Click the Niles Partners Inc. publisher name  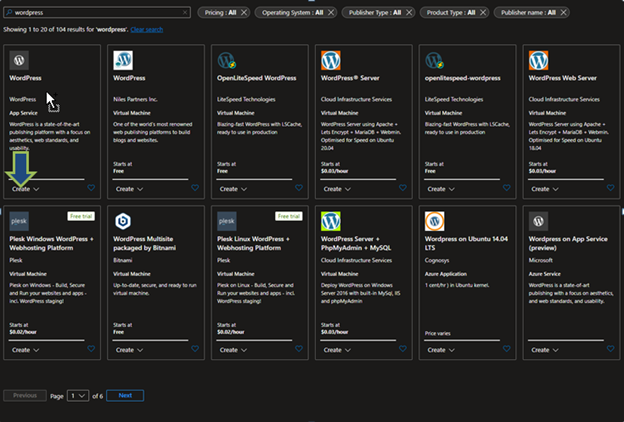point(135,99)
